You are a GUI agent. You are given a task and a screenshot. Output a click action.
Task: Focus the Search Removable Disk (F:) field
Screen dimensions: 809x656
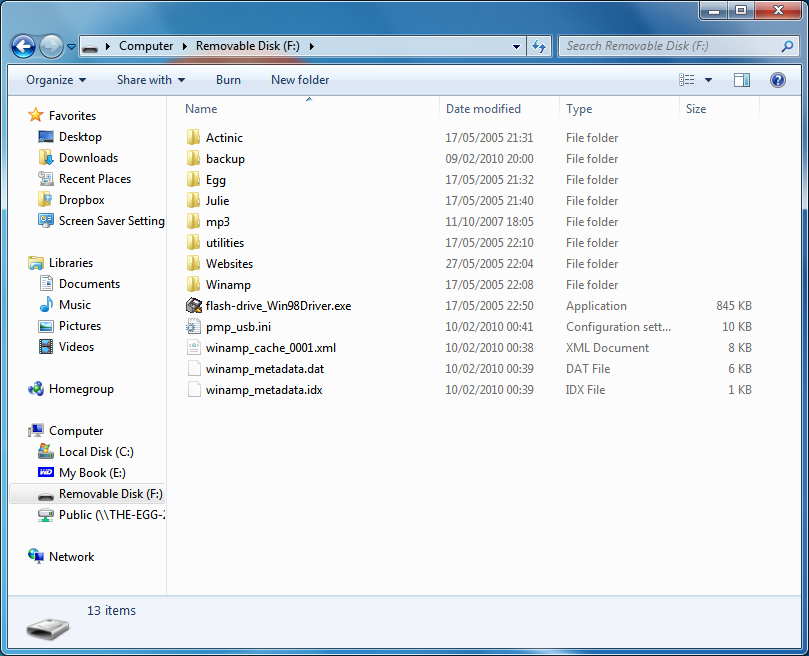tap(678, 46)
